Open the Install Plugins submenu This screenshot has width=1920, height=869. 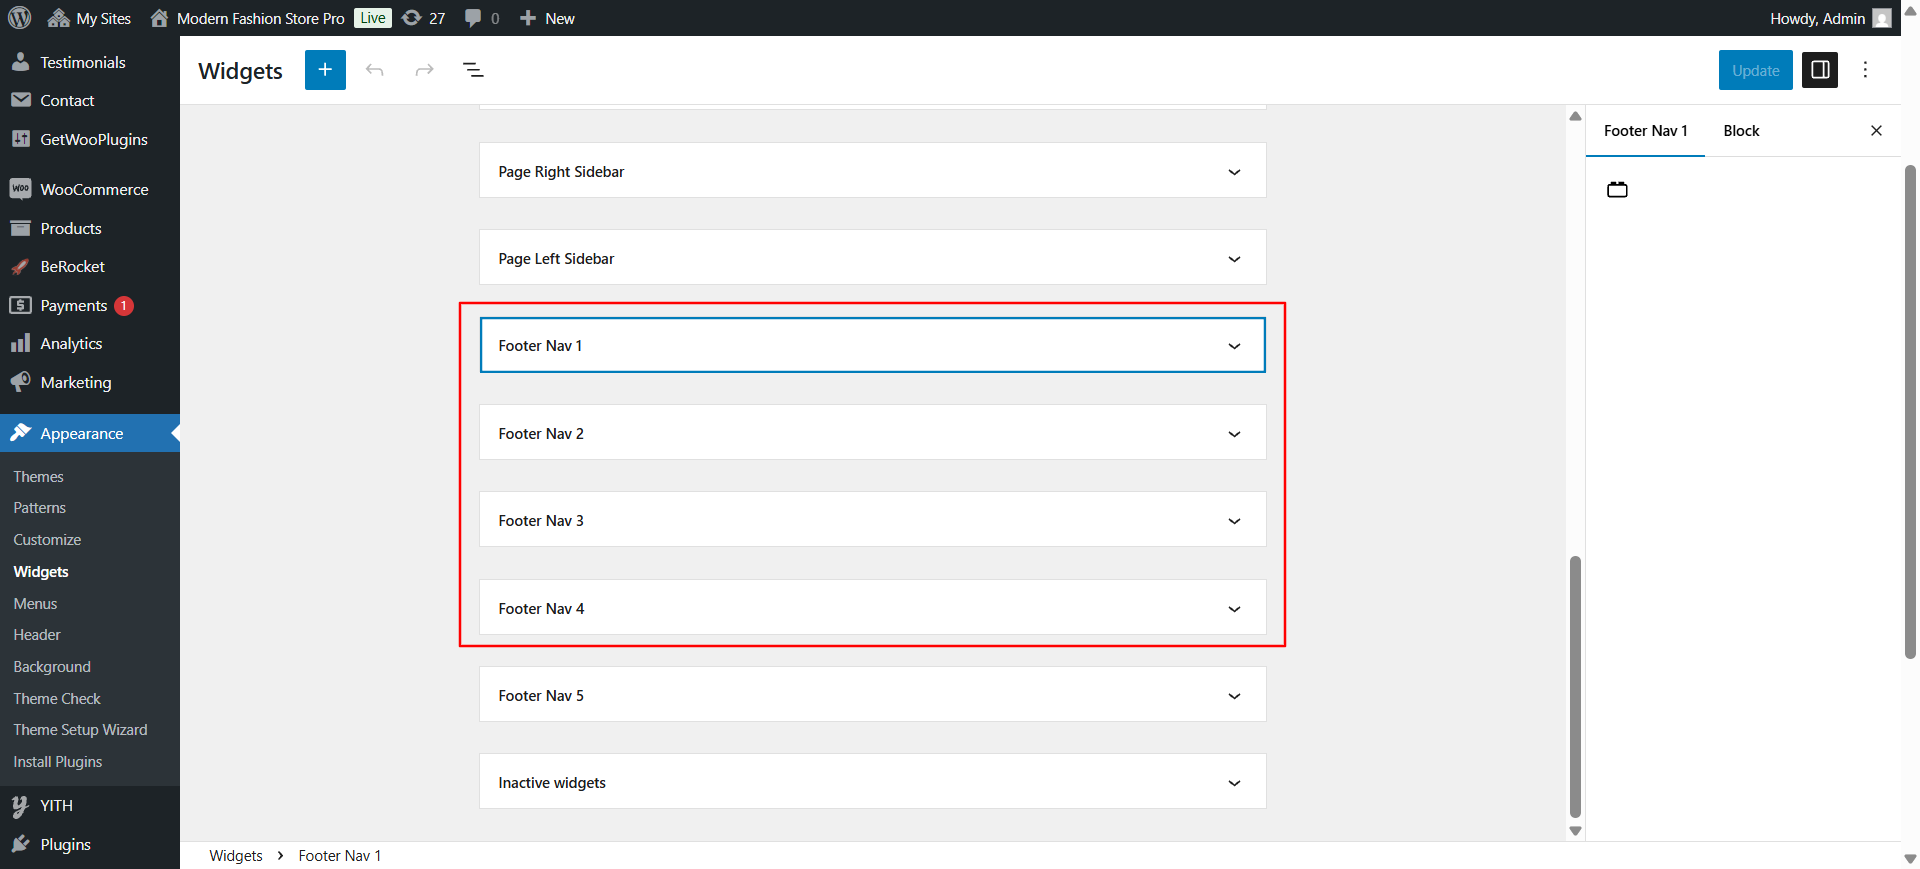[58, 762]
